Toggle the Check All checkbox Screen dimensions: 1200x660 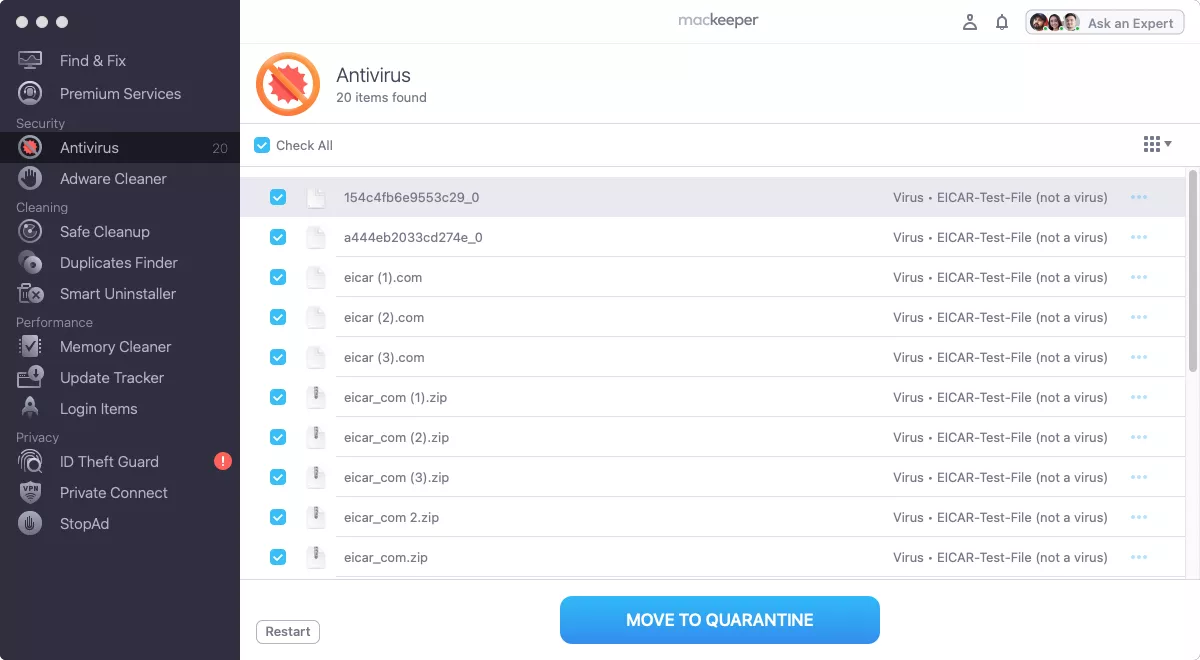[x=261, y=145]
